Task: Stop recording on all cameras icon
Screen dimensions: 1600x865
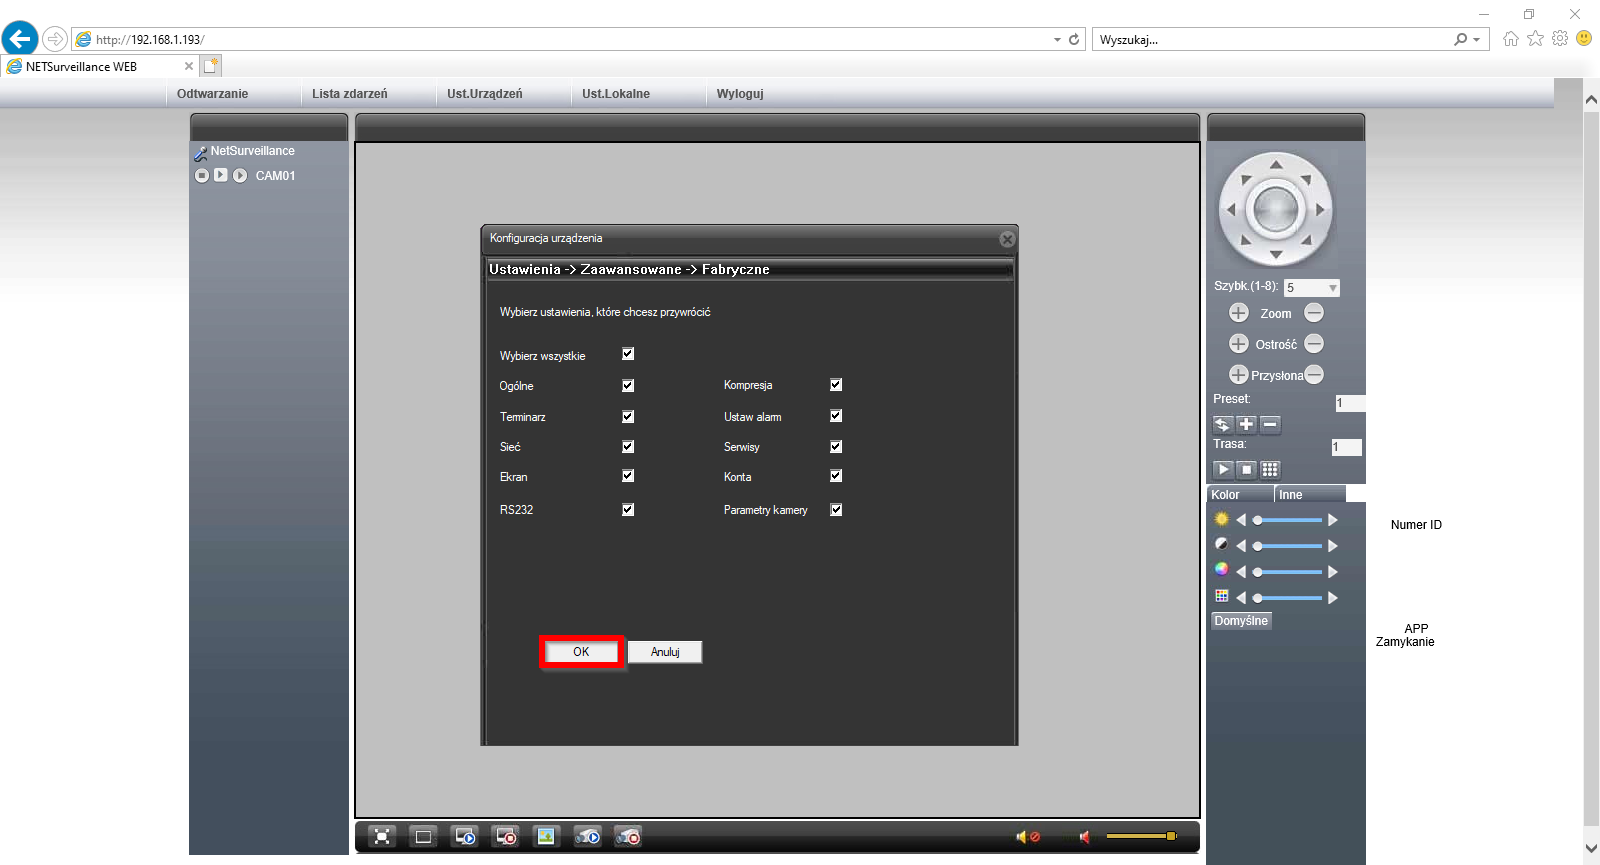Action: 627,837
